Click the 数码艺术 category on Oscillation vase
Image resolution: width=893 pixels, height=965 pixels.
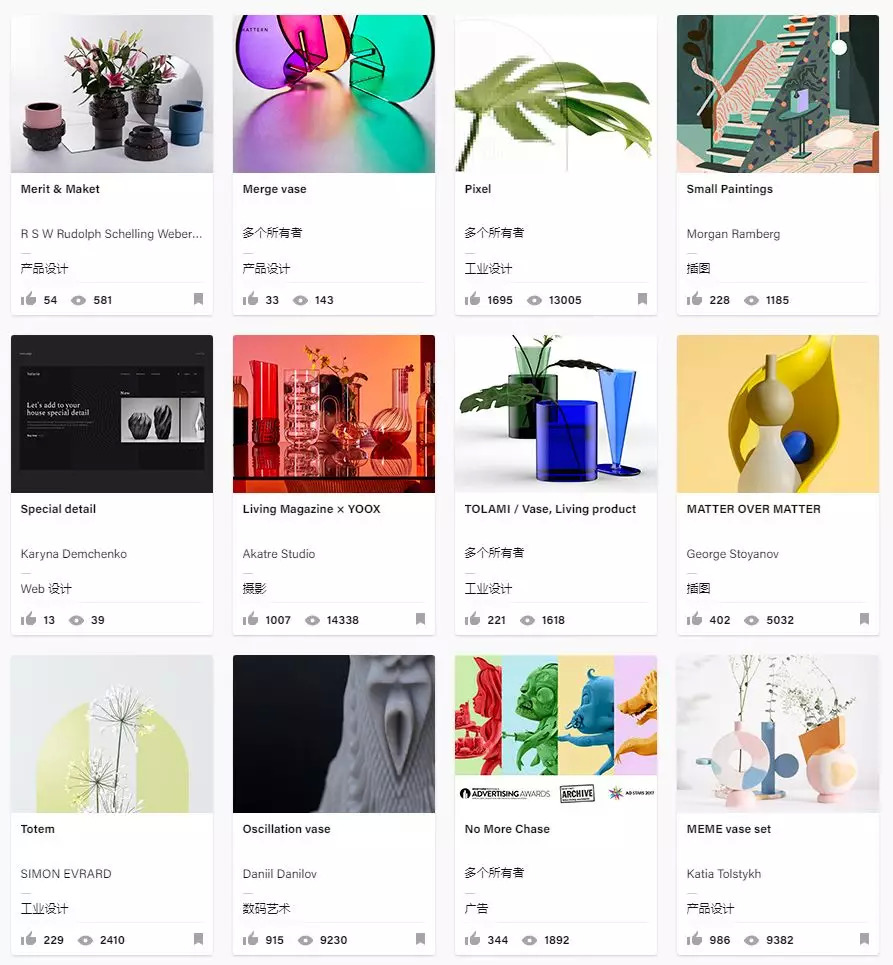pyautogui.click(x=266, y=909)
